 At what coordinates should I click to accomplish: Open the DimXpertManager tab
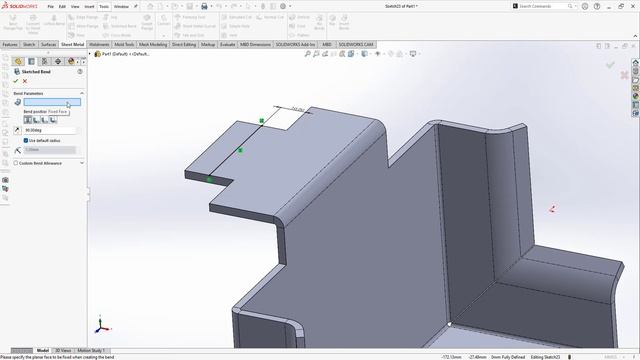coord(58,61)
